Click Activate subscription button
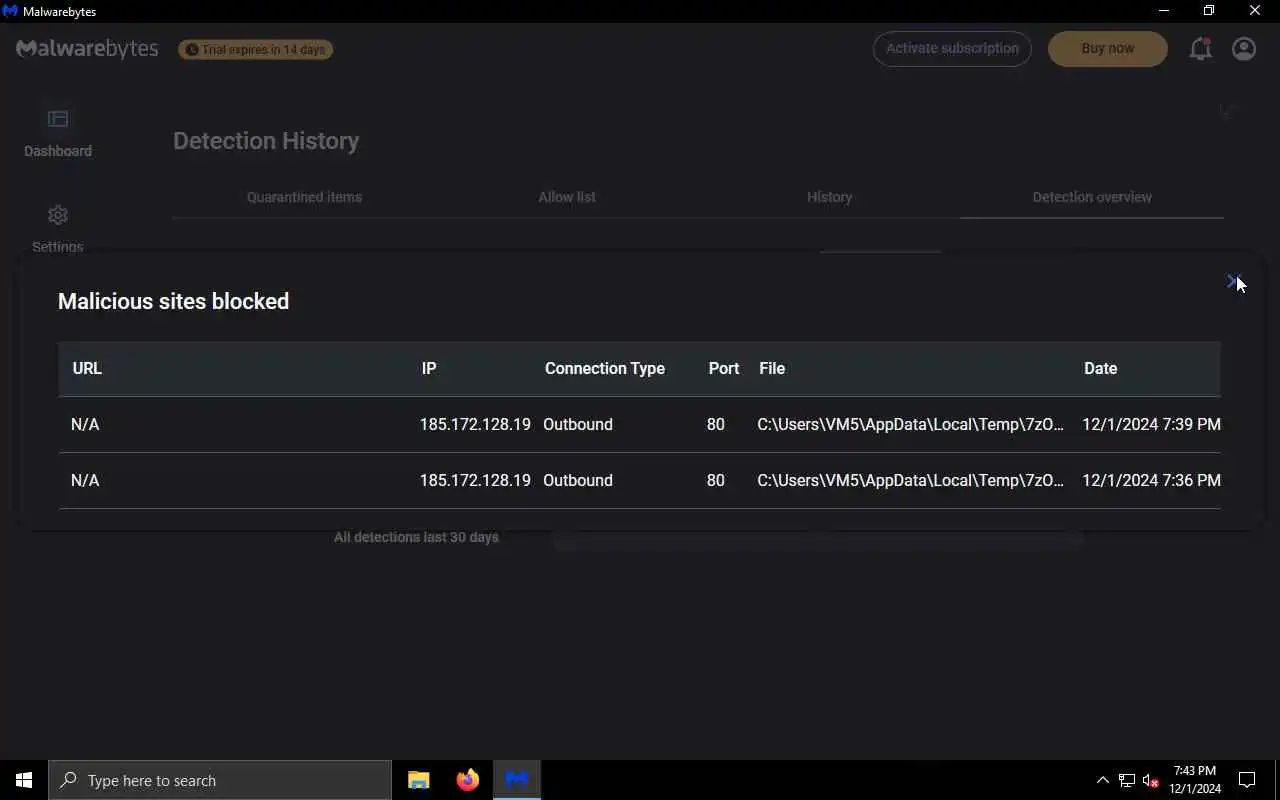This screenshot has width=1280, height=800. [952, 48]
